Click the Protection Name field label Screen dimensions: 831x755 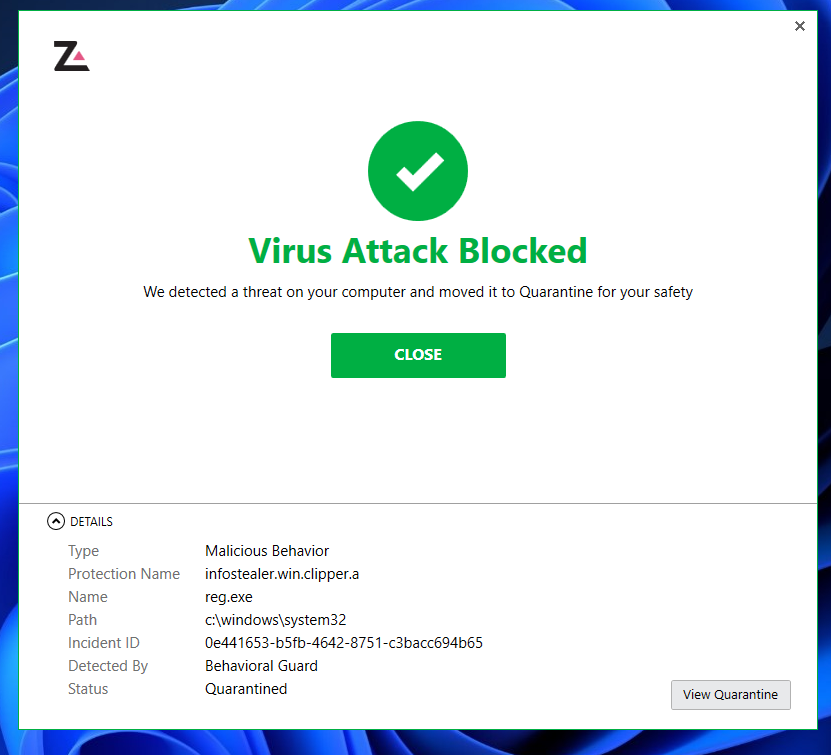(124, 574)
